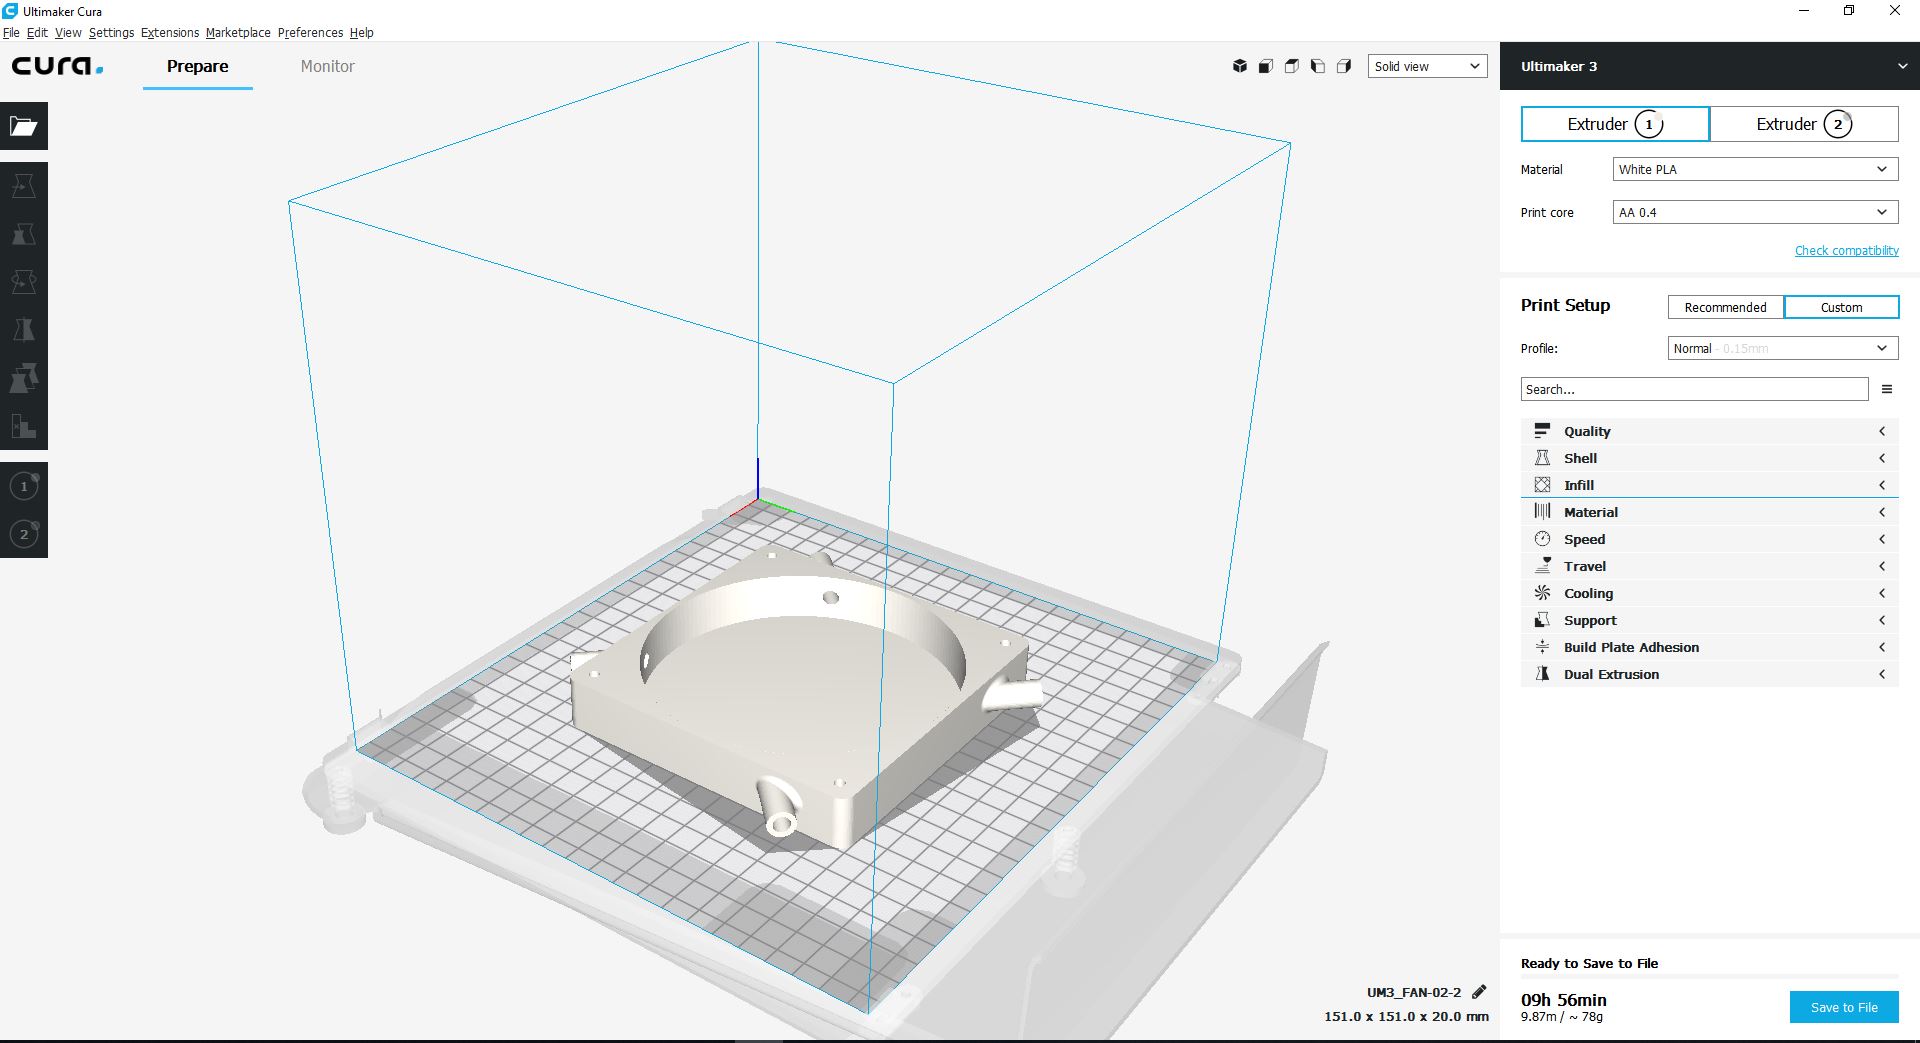The image size is (1920, 1043).
Task: Rename job with the pencil icon
Action: point(1480,992)
